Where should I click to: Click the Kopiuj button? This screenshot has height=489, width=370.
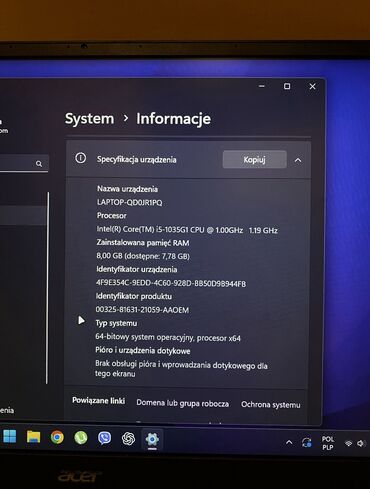[x=255, y=159]
